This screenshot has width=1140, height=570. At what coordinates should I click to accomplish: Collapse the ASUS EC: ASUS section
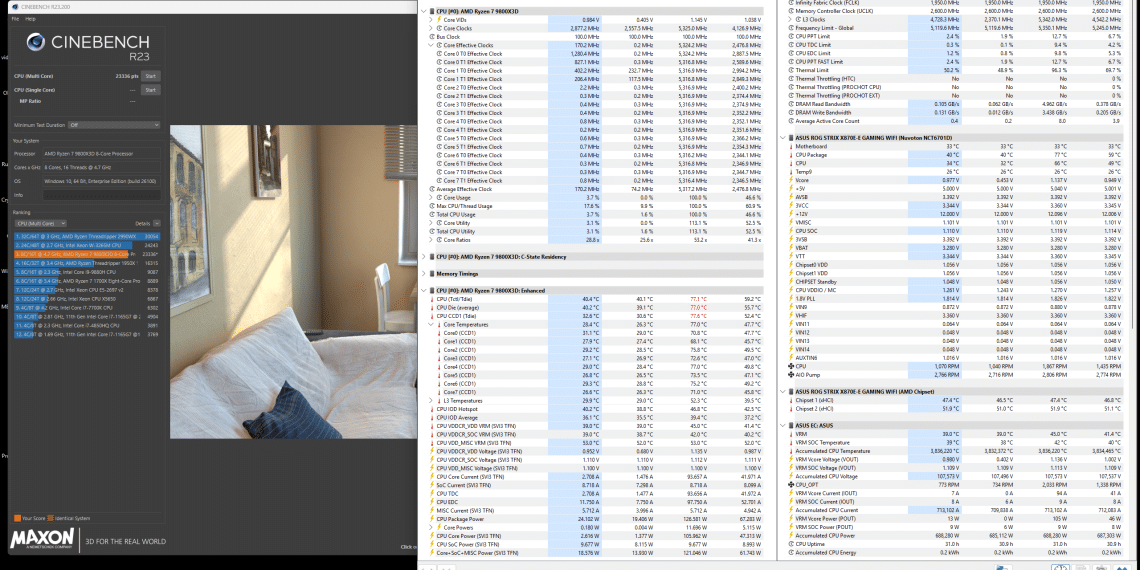click(x=782, y=425)
